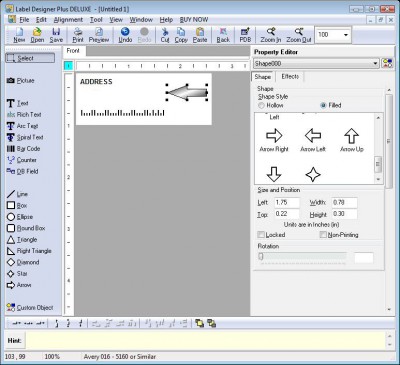Click the Save toolbar icon
The image size is (400, 365).
coord(56,35)
